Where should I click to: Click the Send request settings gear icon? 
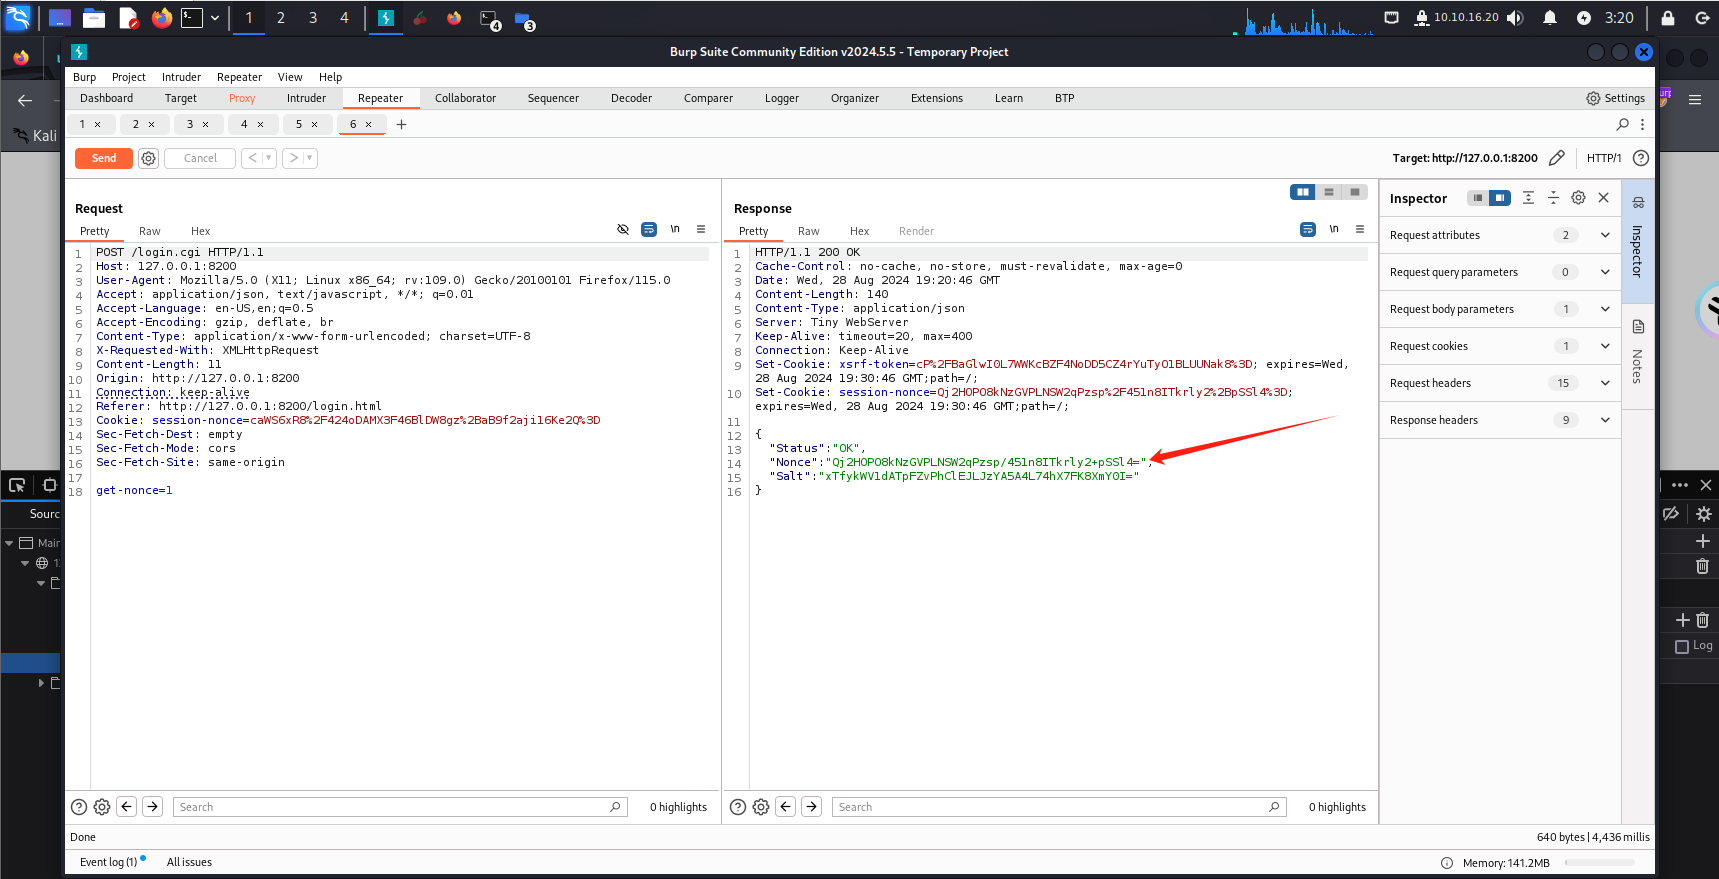[x=148, y=158]
